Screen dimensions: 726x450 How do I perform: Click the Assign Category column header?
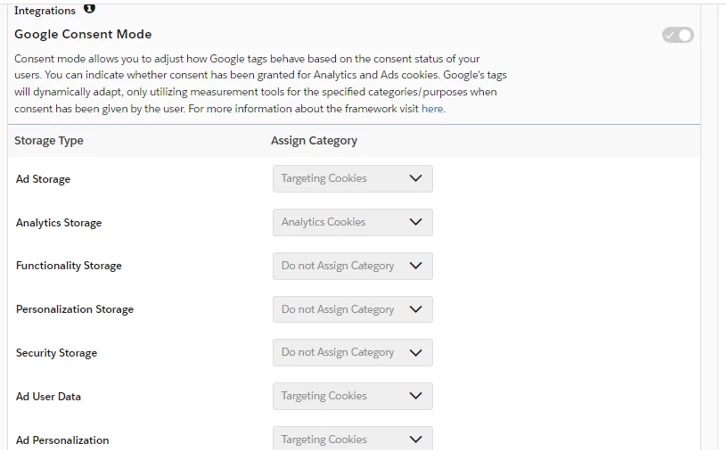pyautogui.click(x=313, y=141)
